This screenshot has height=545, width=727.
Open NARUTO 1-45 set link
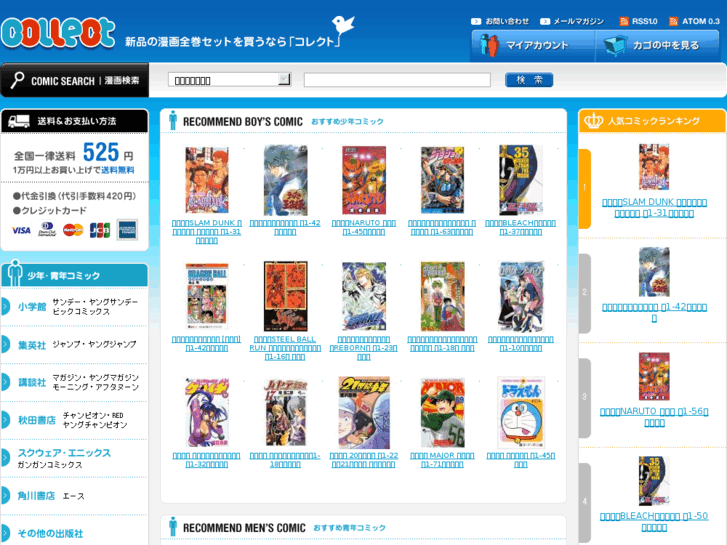(x=364, y=227)
